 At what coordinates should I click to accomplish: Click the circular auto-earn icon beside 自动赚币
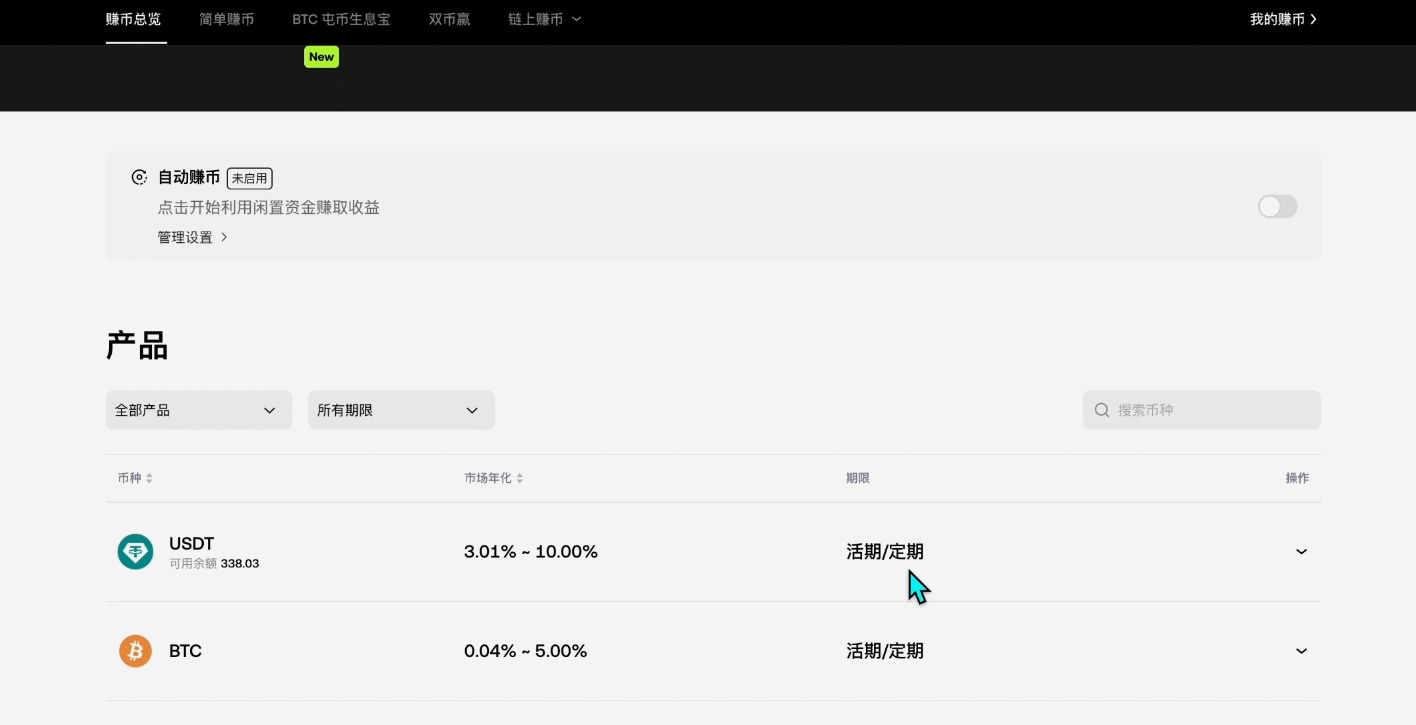(x=139, y=177)
